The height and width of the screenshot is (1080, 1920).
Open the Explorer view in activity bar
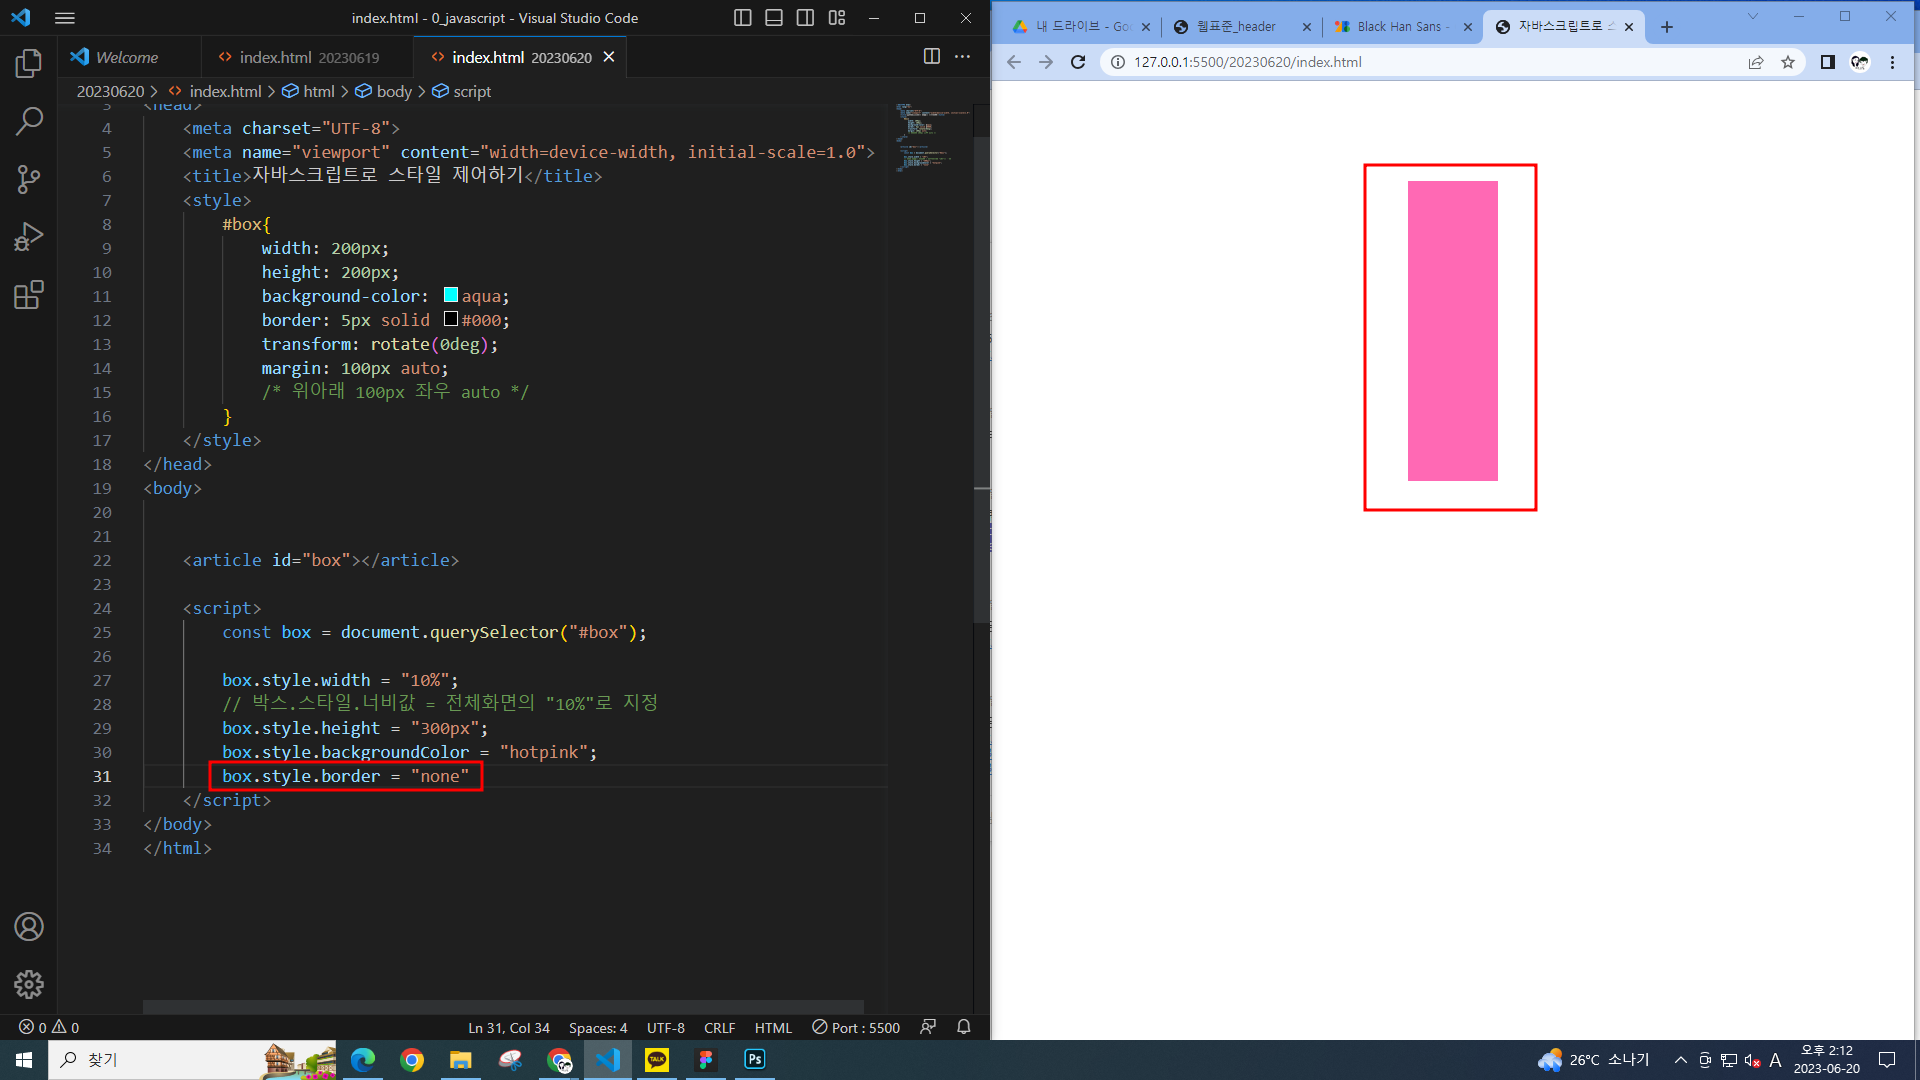(x=29, y=64)
